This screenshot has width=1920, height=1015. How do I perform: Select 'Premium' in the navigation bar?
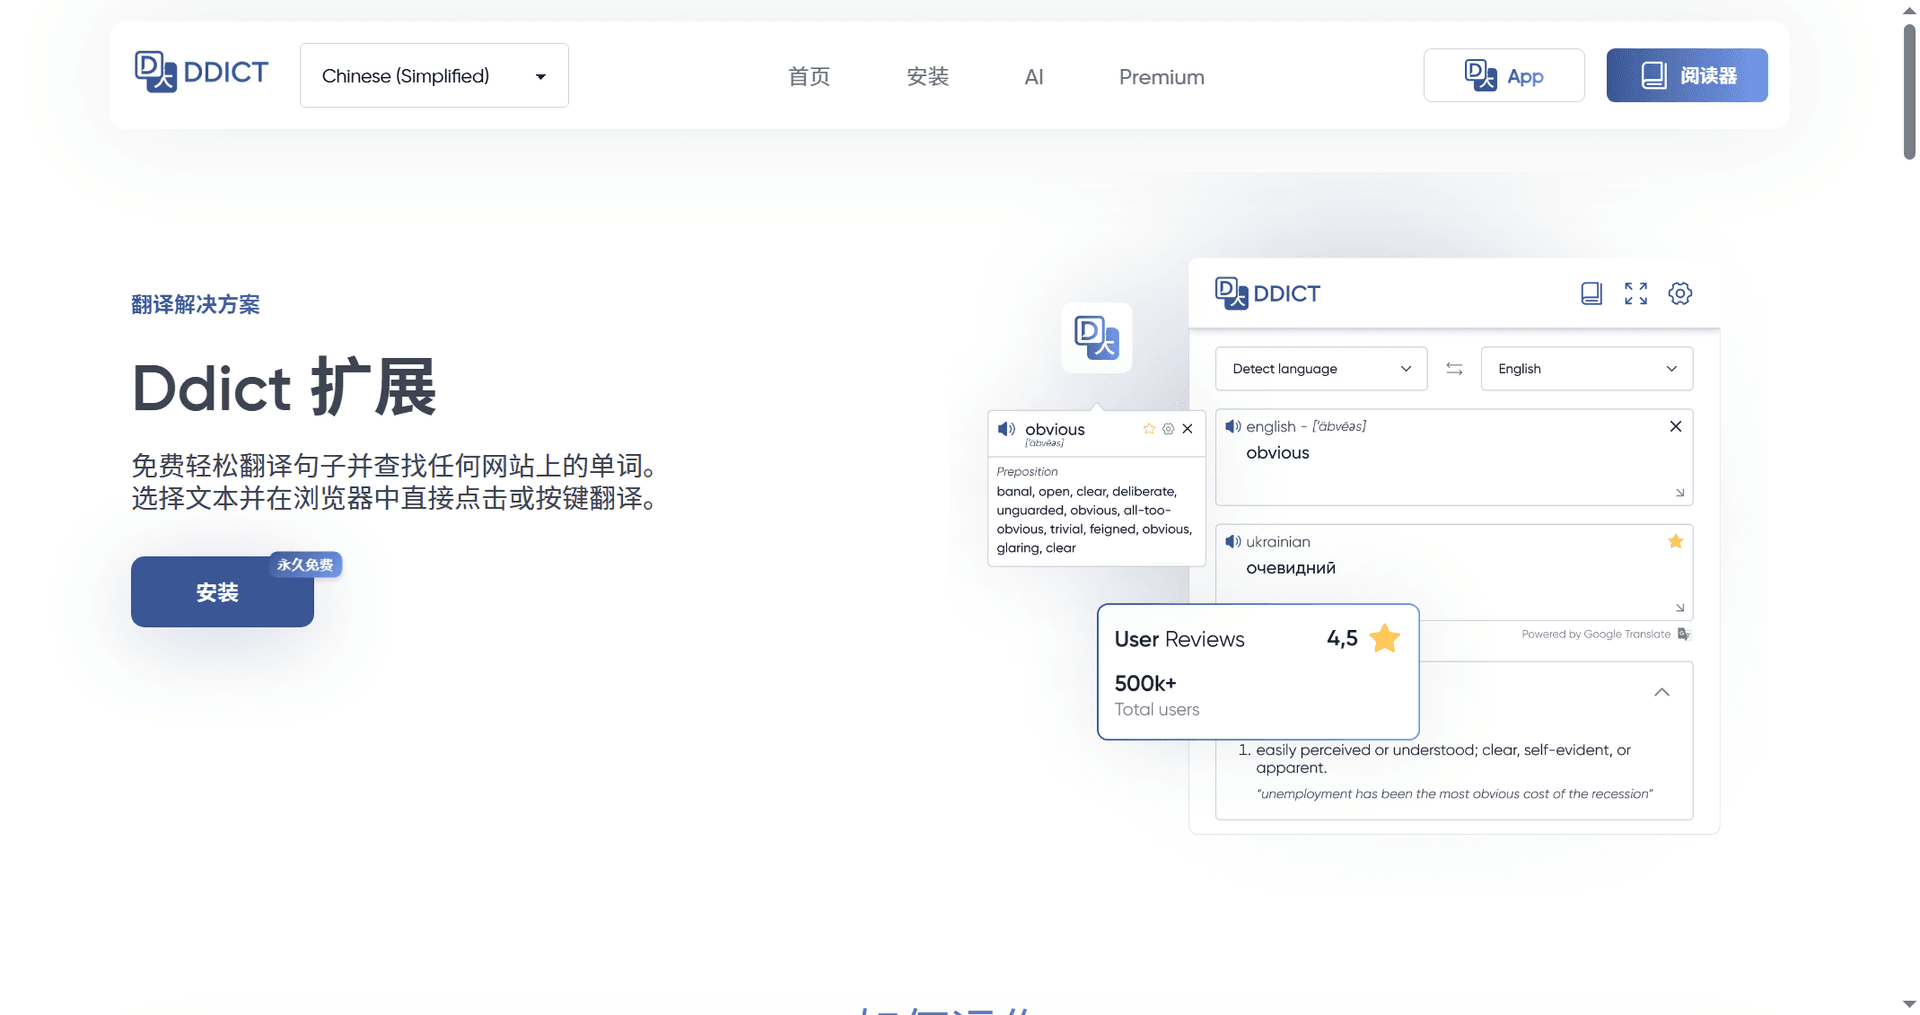pyautogui.click(x=1161, y=76)
